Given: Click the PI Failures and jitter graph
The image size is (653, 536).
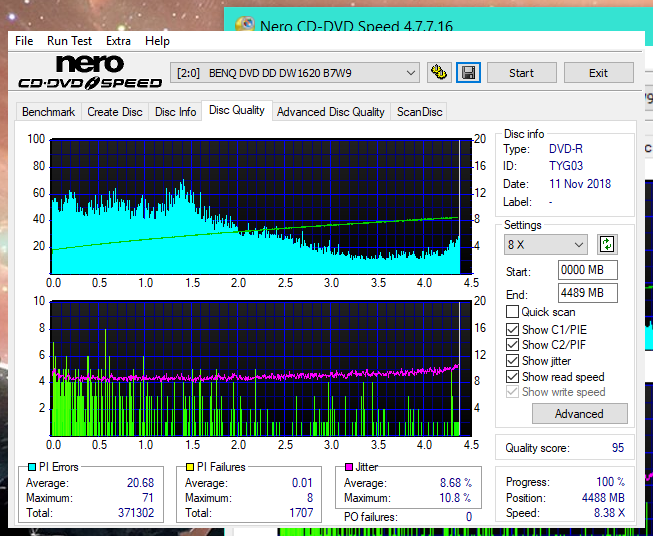Looking at the screenshot, I should pos(261,368).
